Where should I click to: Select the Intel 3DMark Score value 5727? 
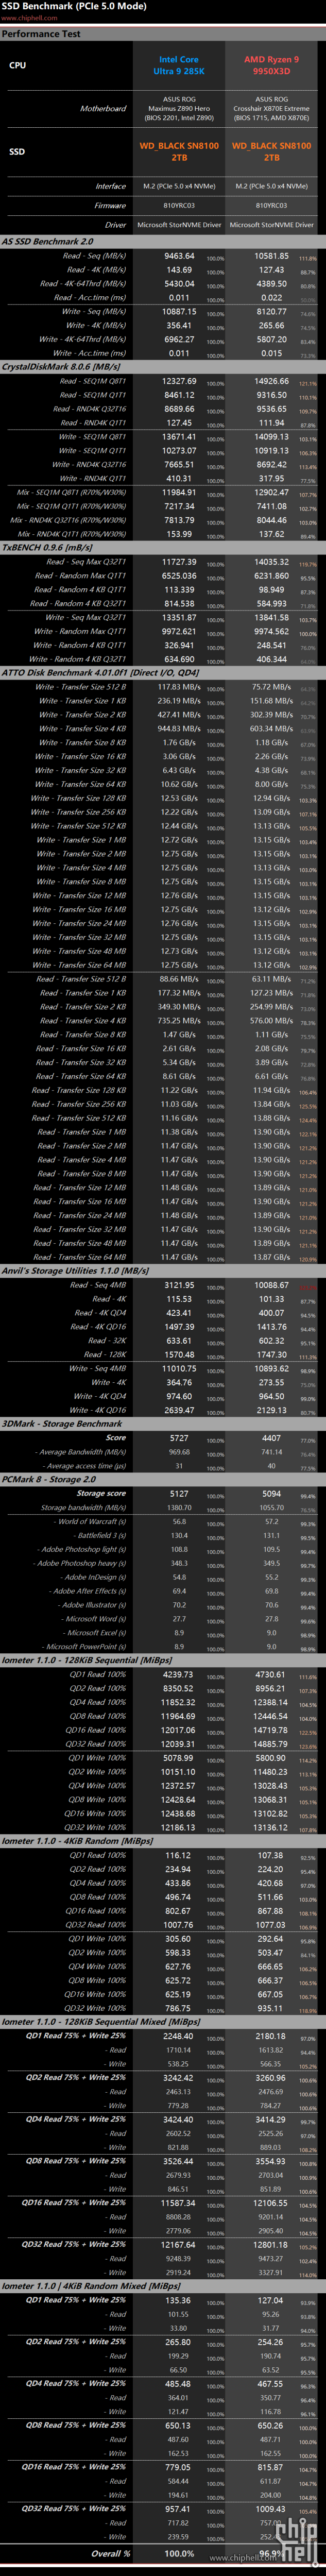tap(179, 1438)
